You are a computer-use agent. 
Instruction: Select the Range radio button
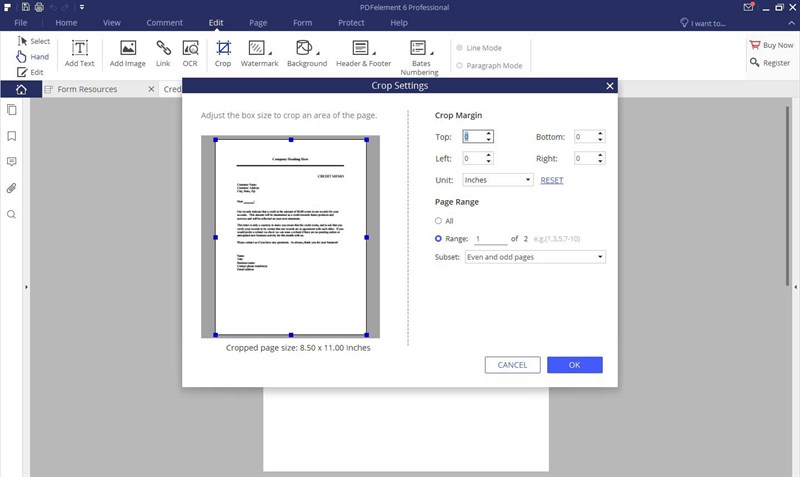coord(438,238)
